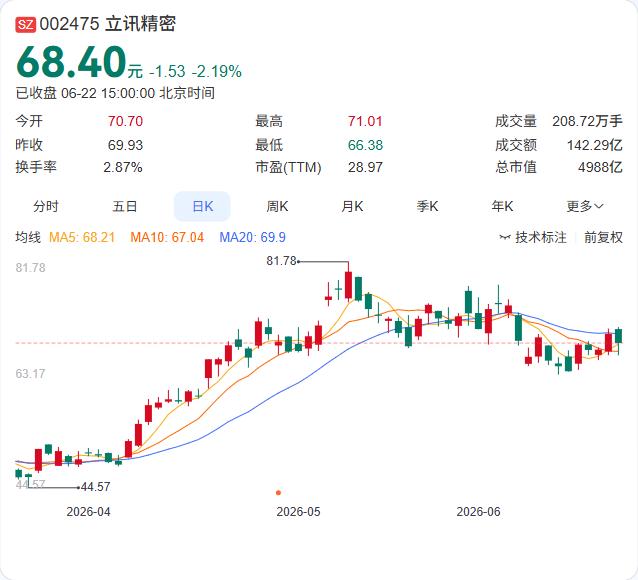This screenshot has width=638, height=580.
Task: Switch to the 年K yearly chart tab
Action: [502, 206]
